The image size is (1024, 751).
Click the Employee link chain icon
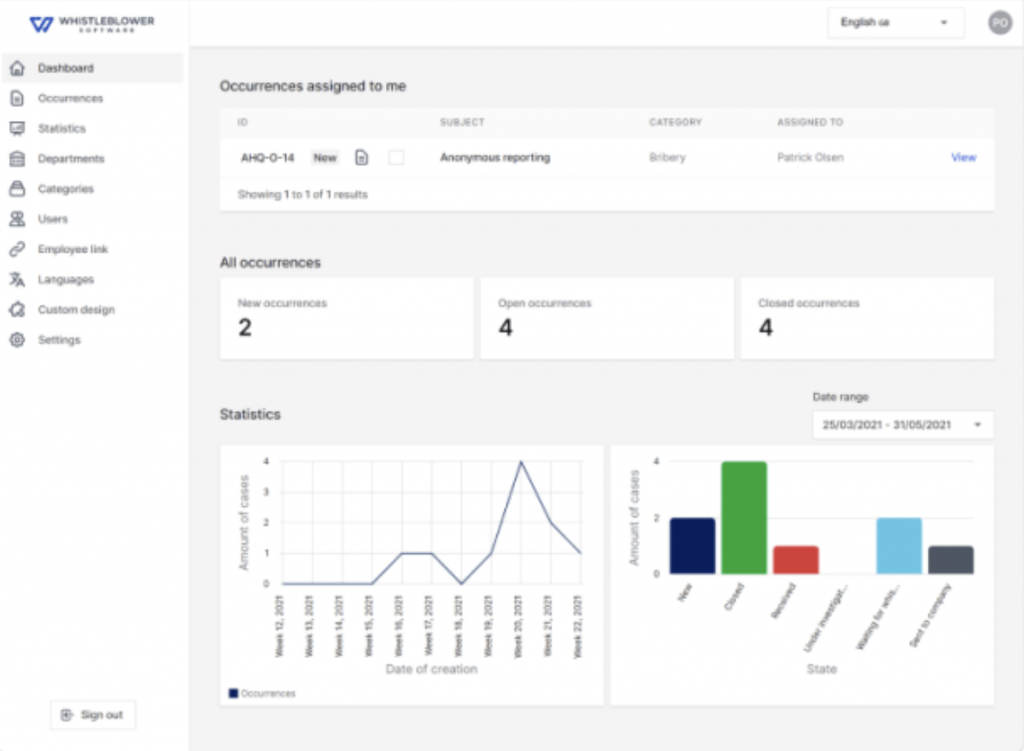click(x=17, y=249)
